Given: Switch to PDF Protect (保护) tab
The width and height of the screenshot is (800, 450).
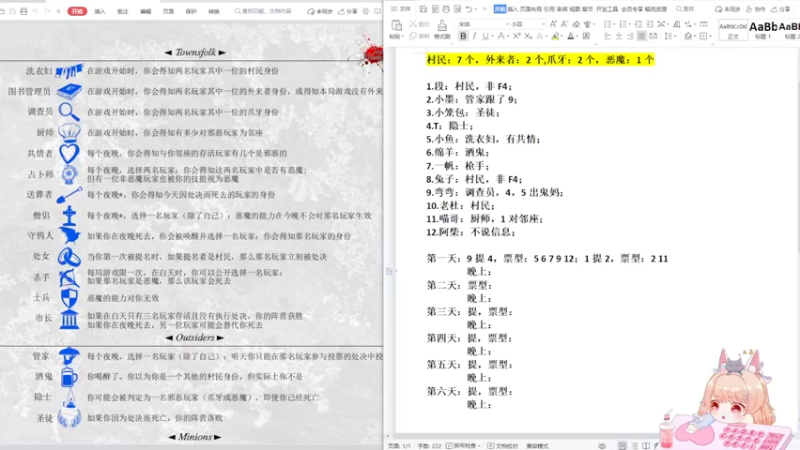Looking at the screenshot, I should coord(191,11).
